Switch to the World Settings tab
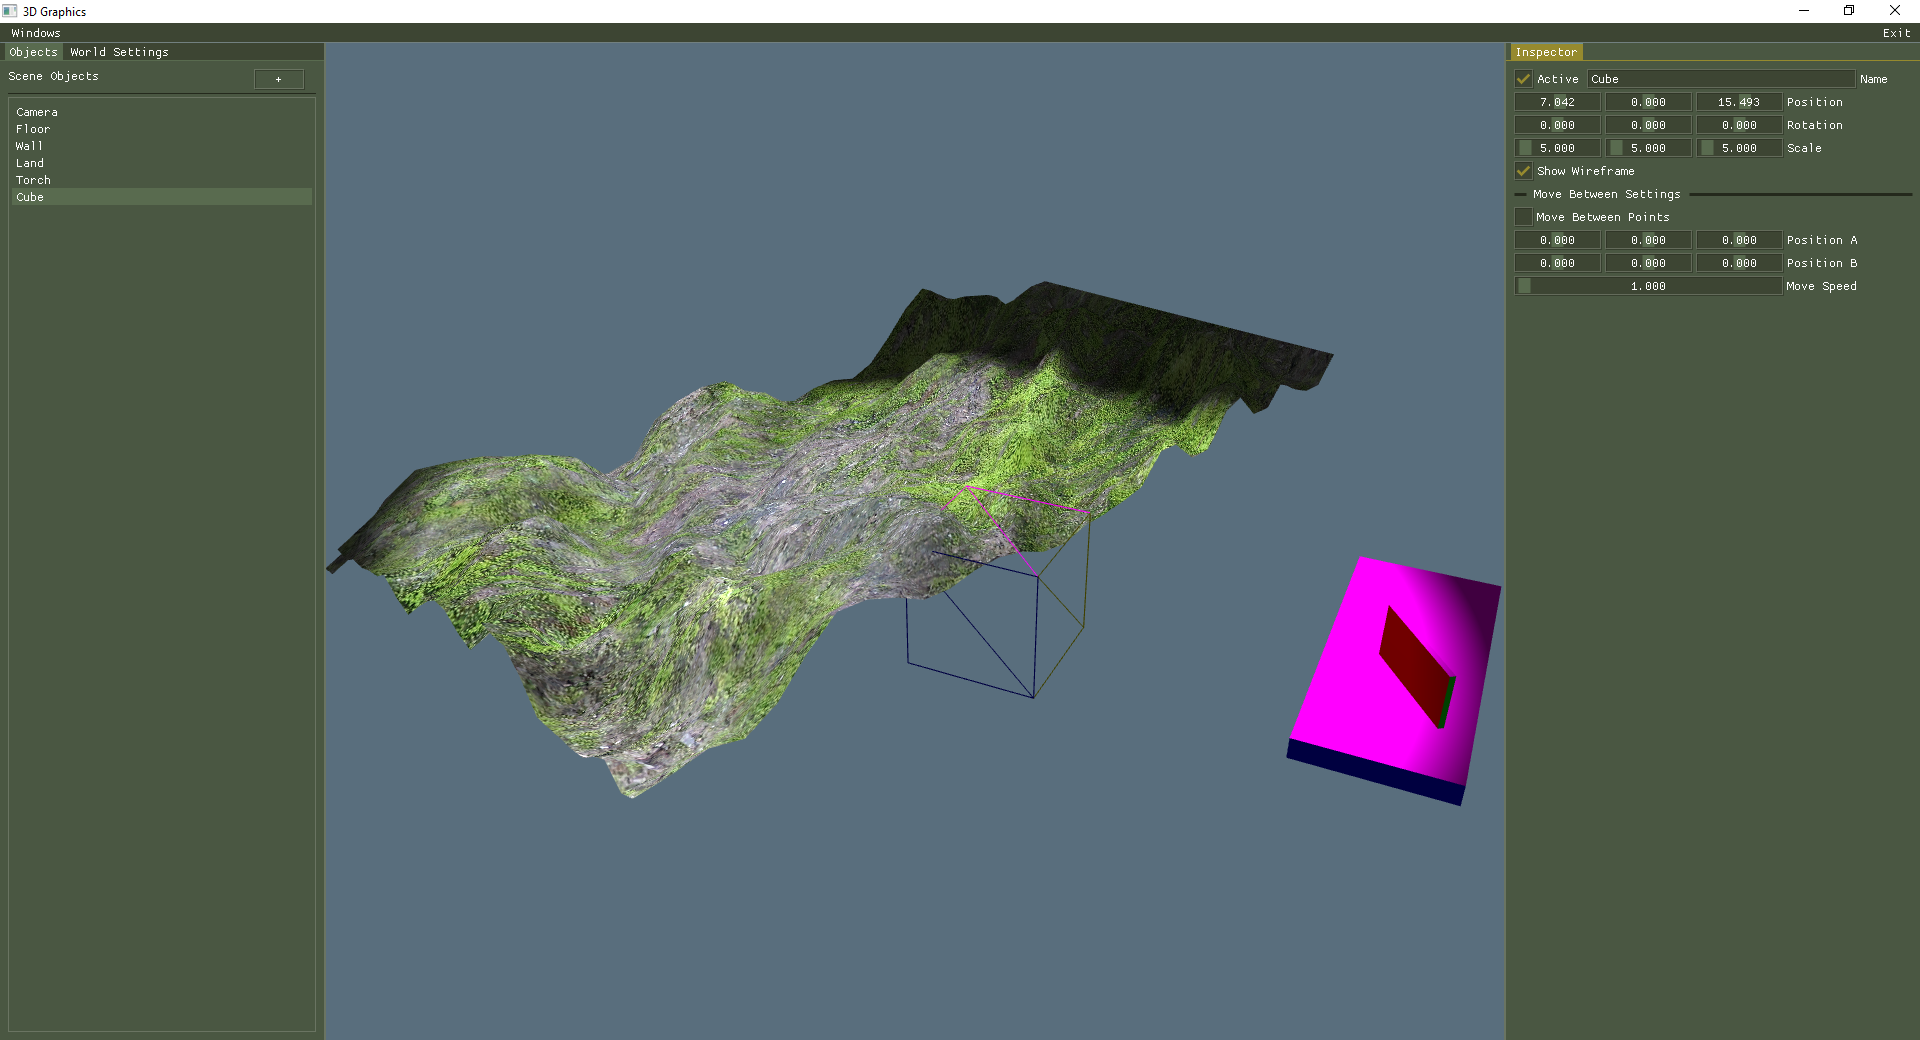1920x1040 pixels. point(118,51)
